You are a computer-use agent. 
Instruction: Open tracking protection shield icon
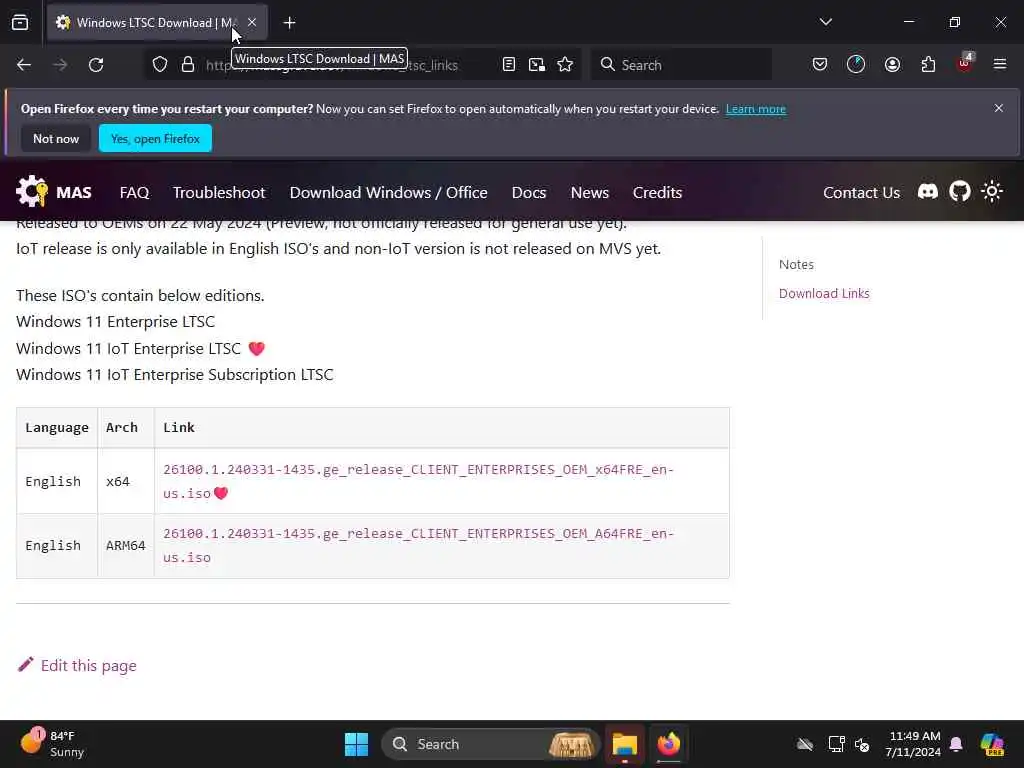click(160, 65)
